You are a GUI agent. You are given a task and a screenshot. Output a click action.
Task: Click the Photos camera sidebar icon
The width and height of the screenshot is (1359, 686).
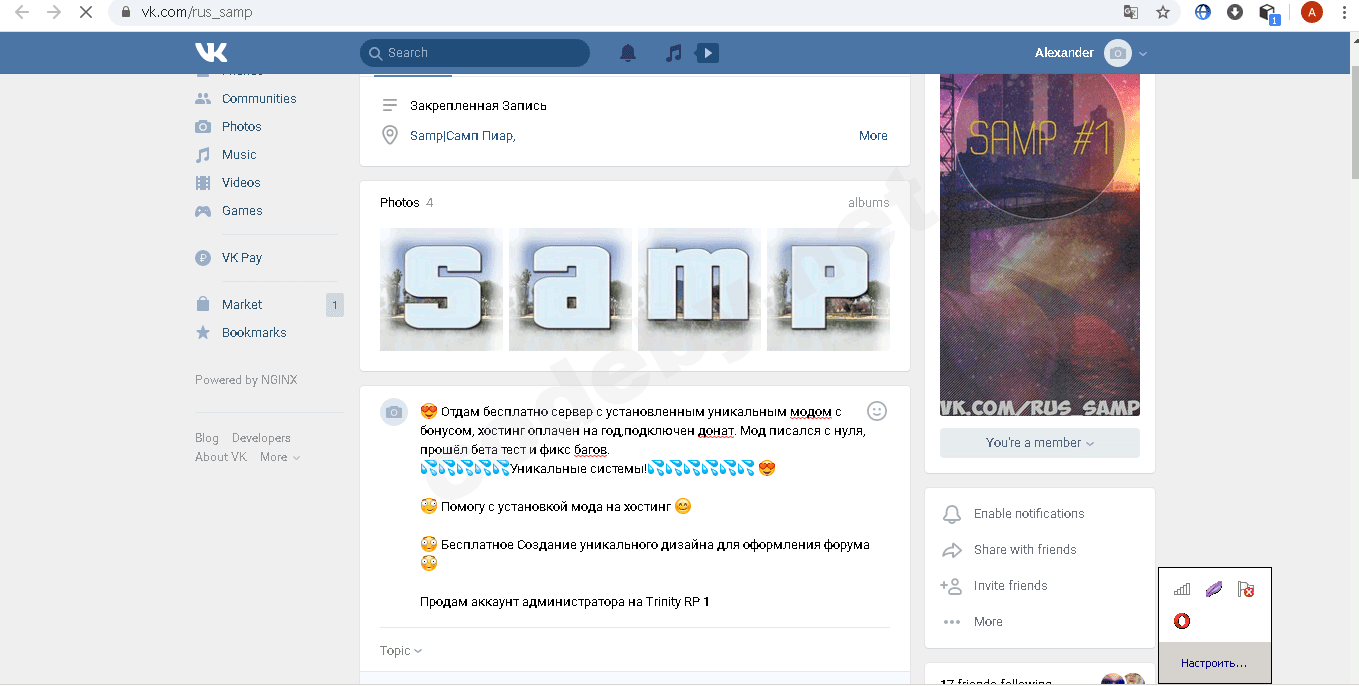203,127
